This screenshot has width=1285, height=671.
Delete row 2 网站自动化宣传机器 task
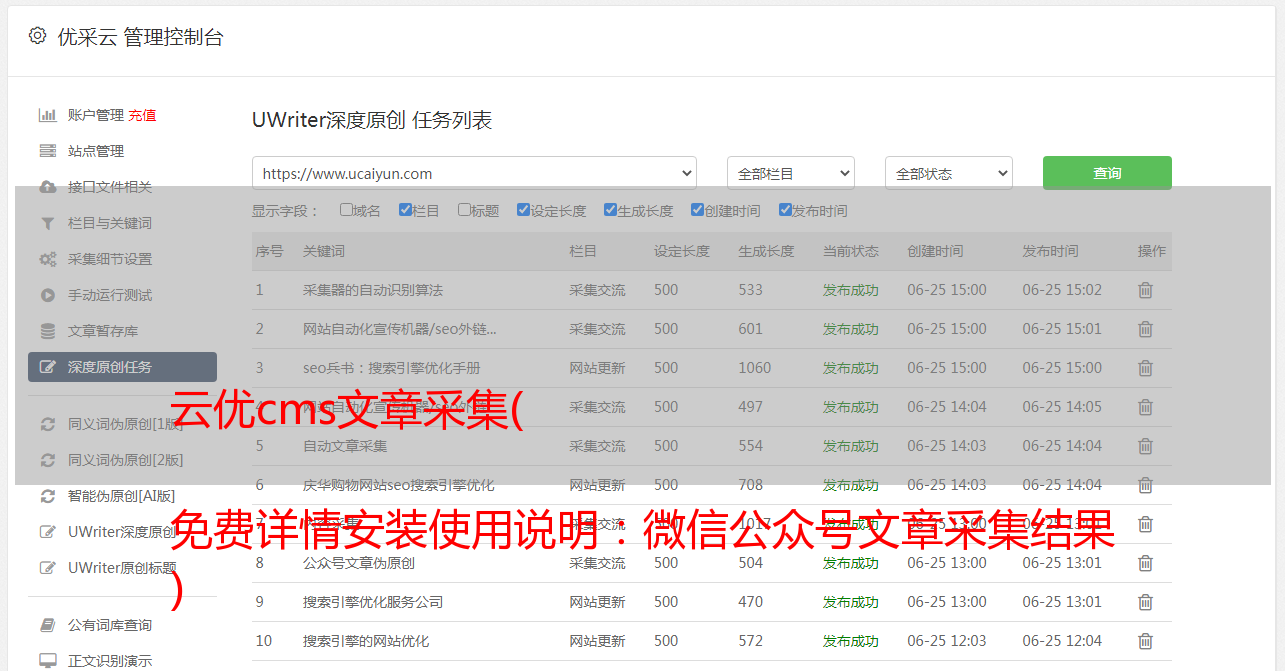click(1146, 329)
